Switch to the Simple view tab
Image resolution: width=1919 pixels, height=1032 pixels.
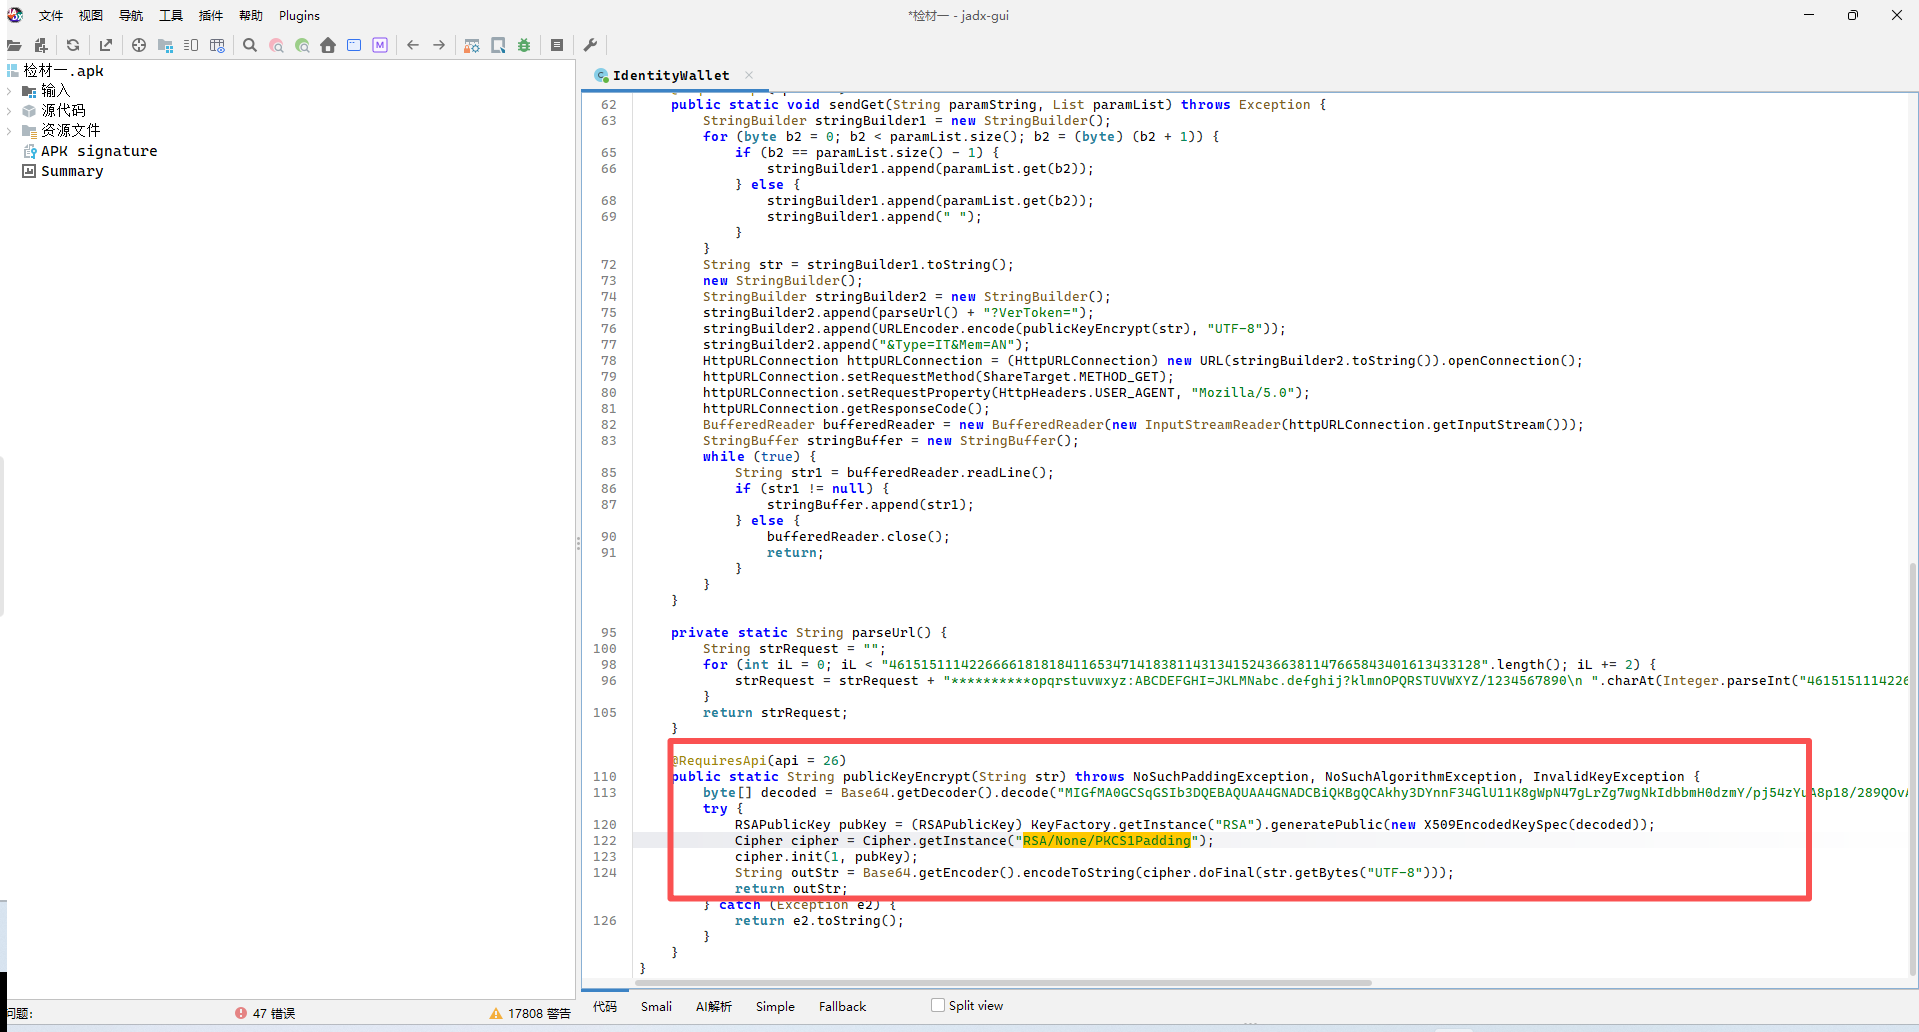[x=775, y=1006]
